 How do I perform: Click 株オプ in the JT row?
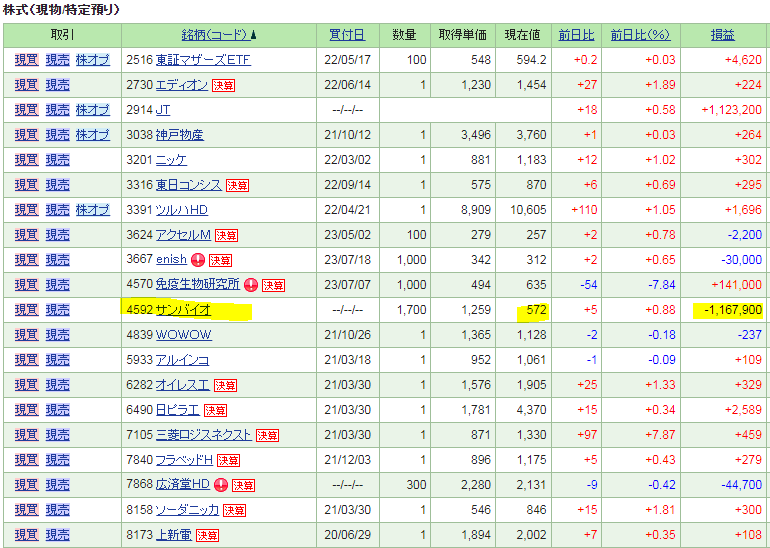pyautogui.click(x=93, y=110)
